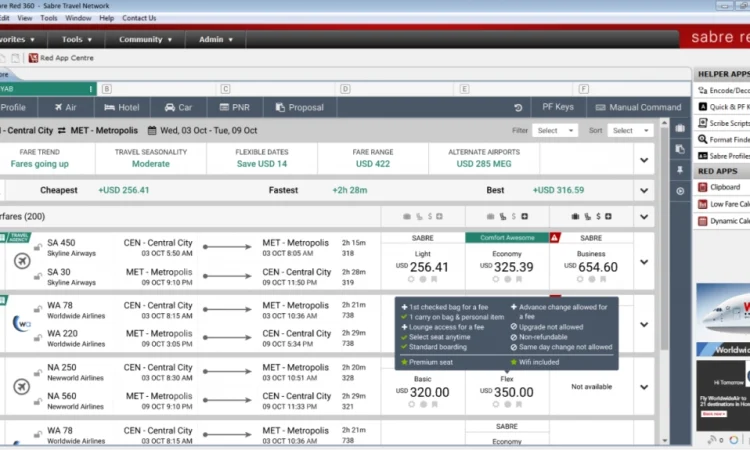This screenshot has height=450, width=750.
Task: Expand the Cheapest Fastest Best row
Action: [644, 190]
